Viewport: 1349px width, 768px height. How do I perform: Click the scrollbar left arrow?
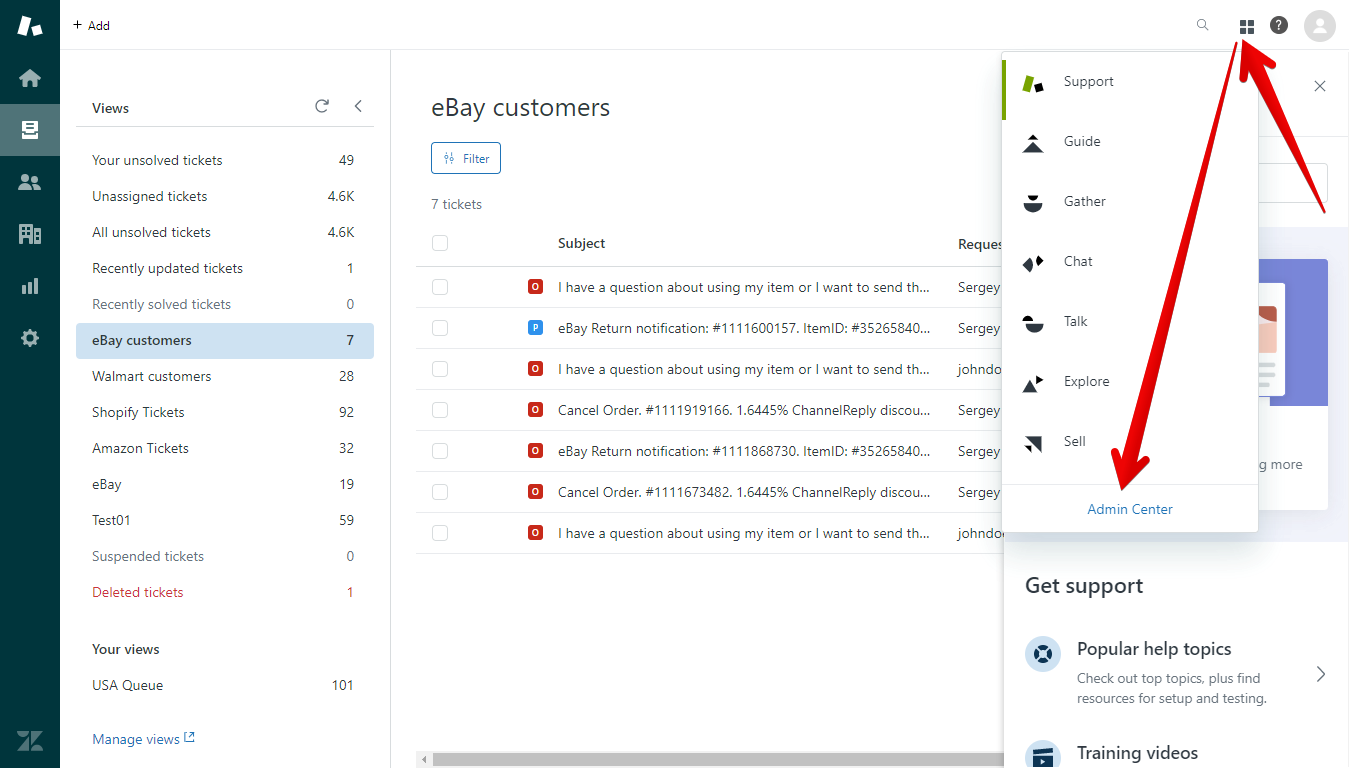point(424,760)
